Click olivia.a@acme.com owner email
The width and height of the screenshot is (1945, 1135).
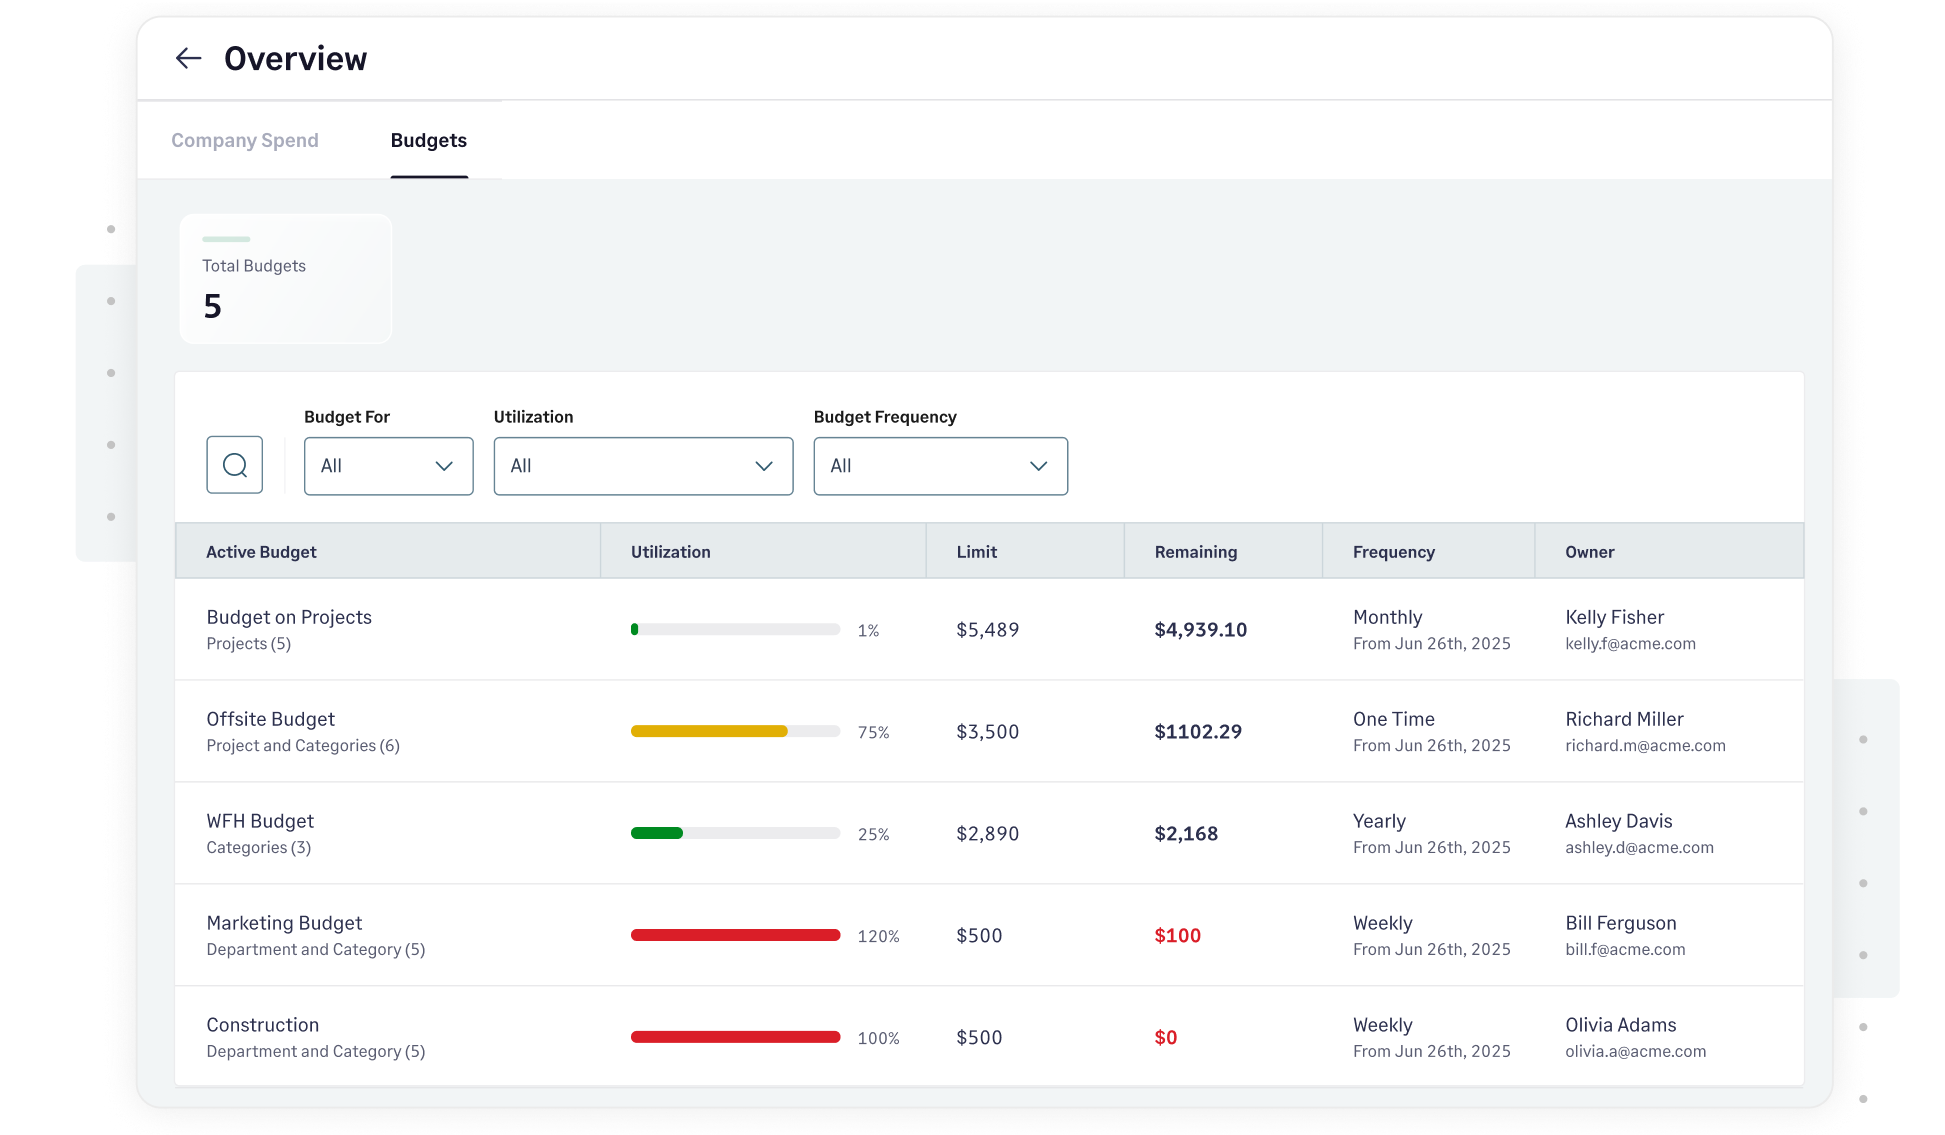pos(1636,1051)
